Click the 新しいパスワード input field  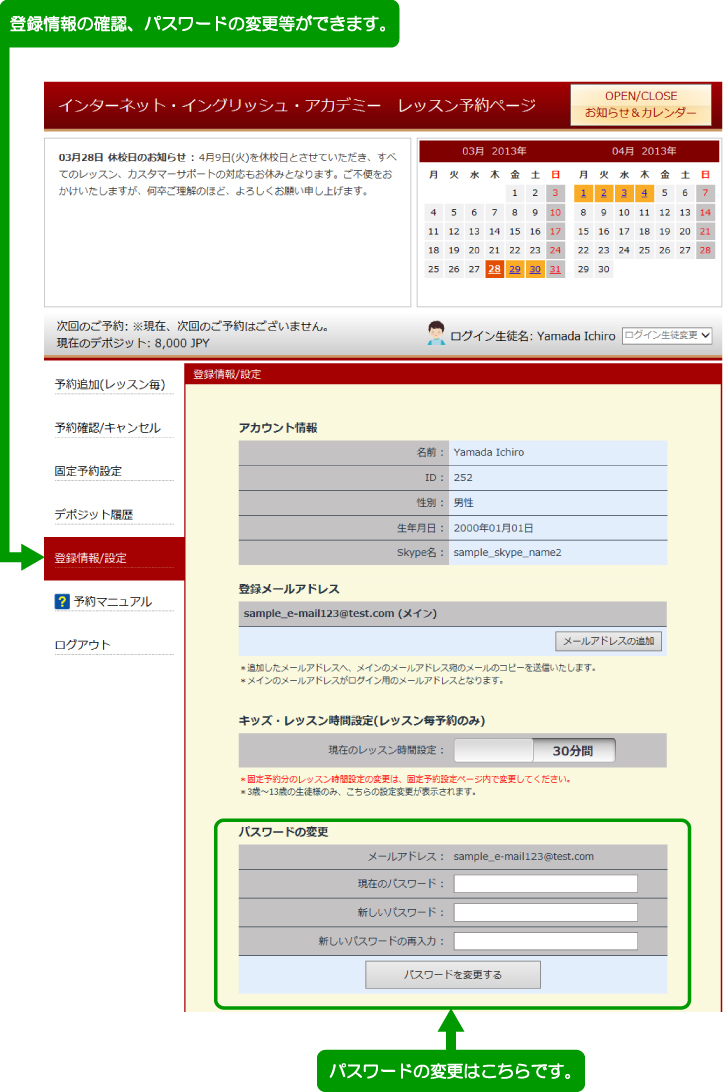pos(545,912)
